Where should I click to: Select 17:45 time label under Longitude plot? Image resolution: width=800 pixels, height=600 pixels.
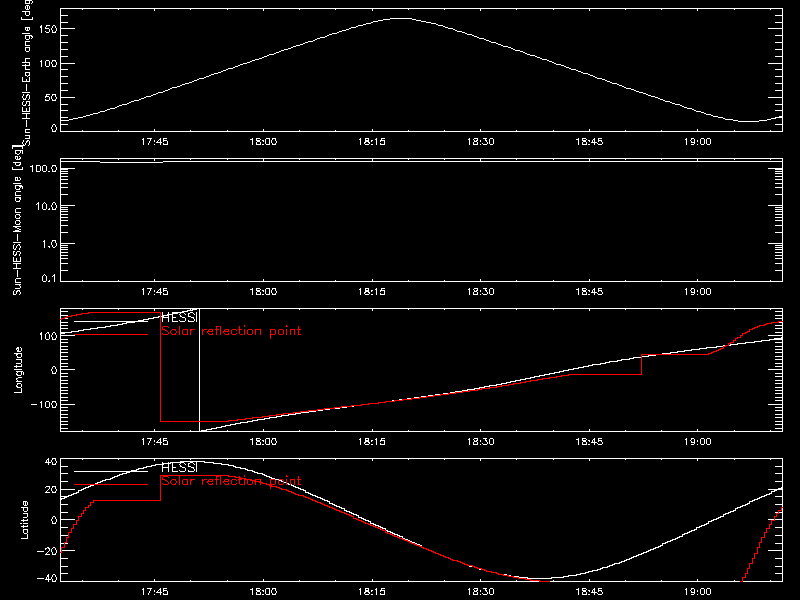[x=155, y=442]
